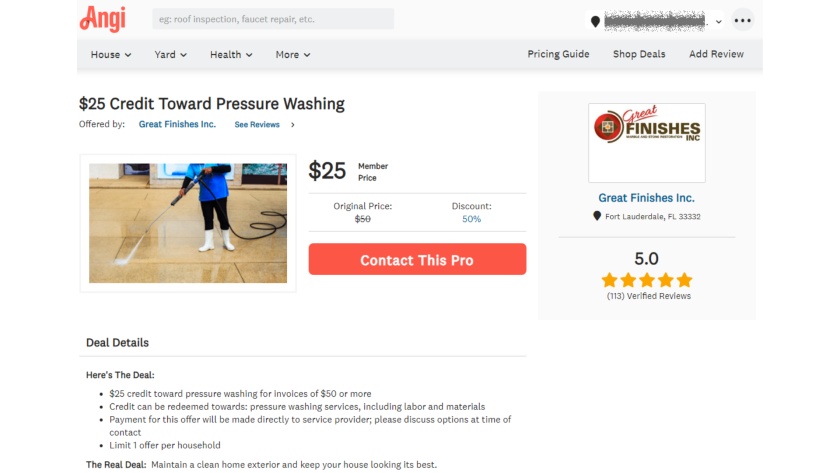Select Add Review
The image size is (840, 473).
716,54
